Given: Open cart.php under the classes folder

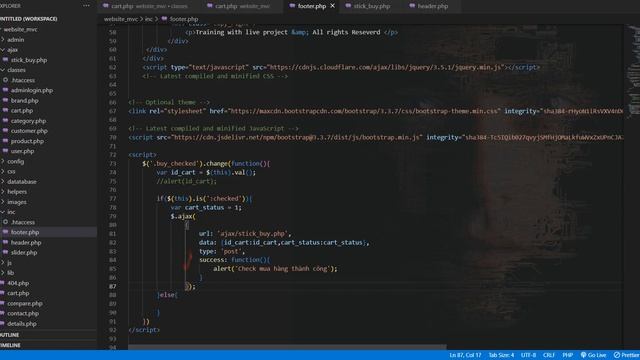Looking at the screenshot, I should click(x=22, y=111).
